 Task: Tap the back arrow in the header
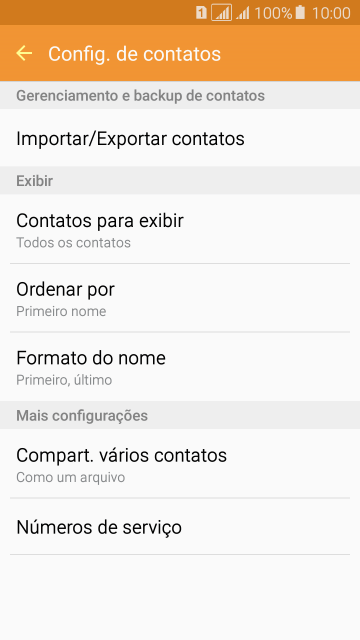(24, 53)
